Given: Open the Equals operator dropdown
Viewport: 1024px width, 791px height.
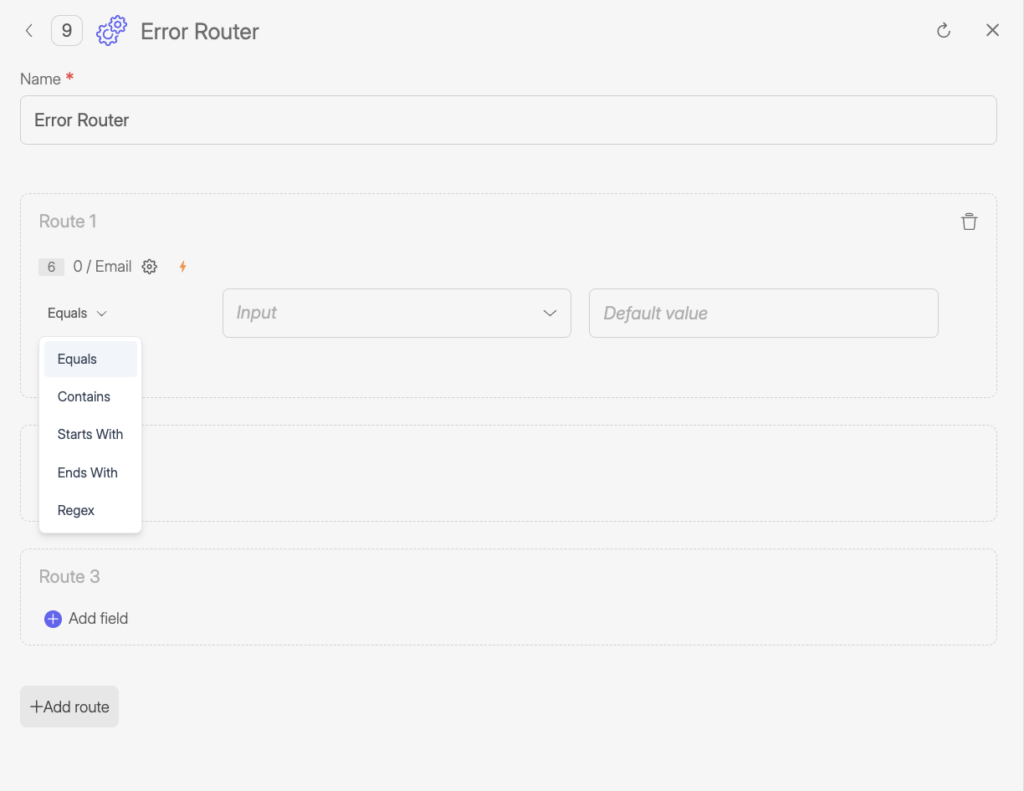Looking at the screenshot, I should 76,312.
